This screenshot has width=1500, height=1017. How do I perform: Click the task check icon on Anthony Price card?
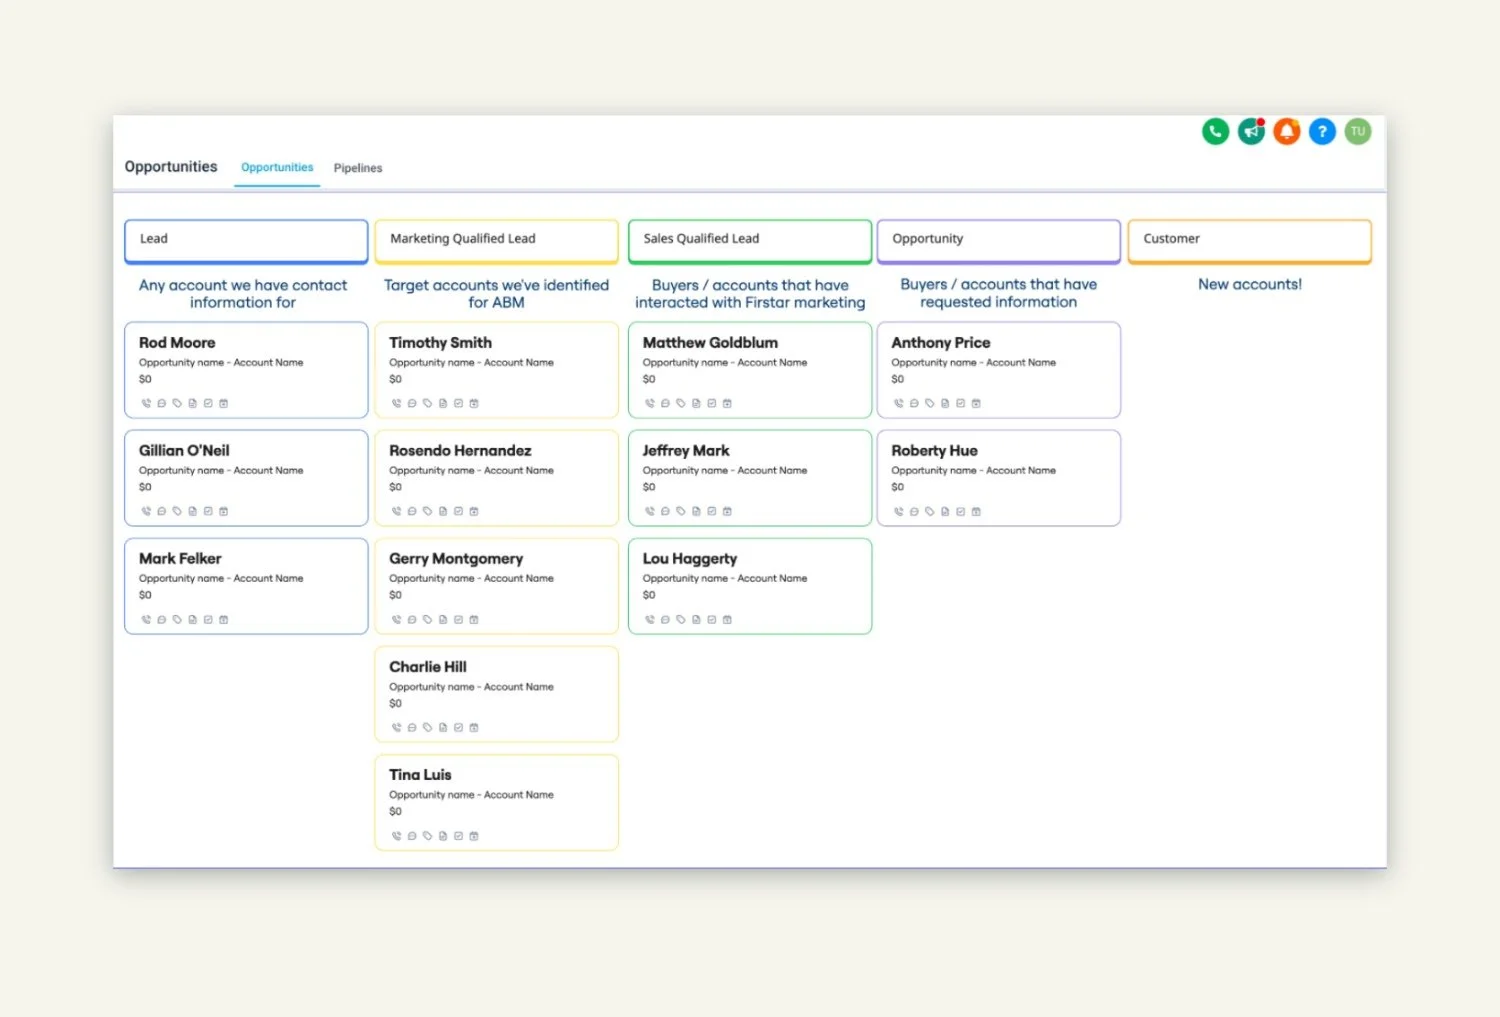[960, 403]
